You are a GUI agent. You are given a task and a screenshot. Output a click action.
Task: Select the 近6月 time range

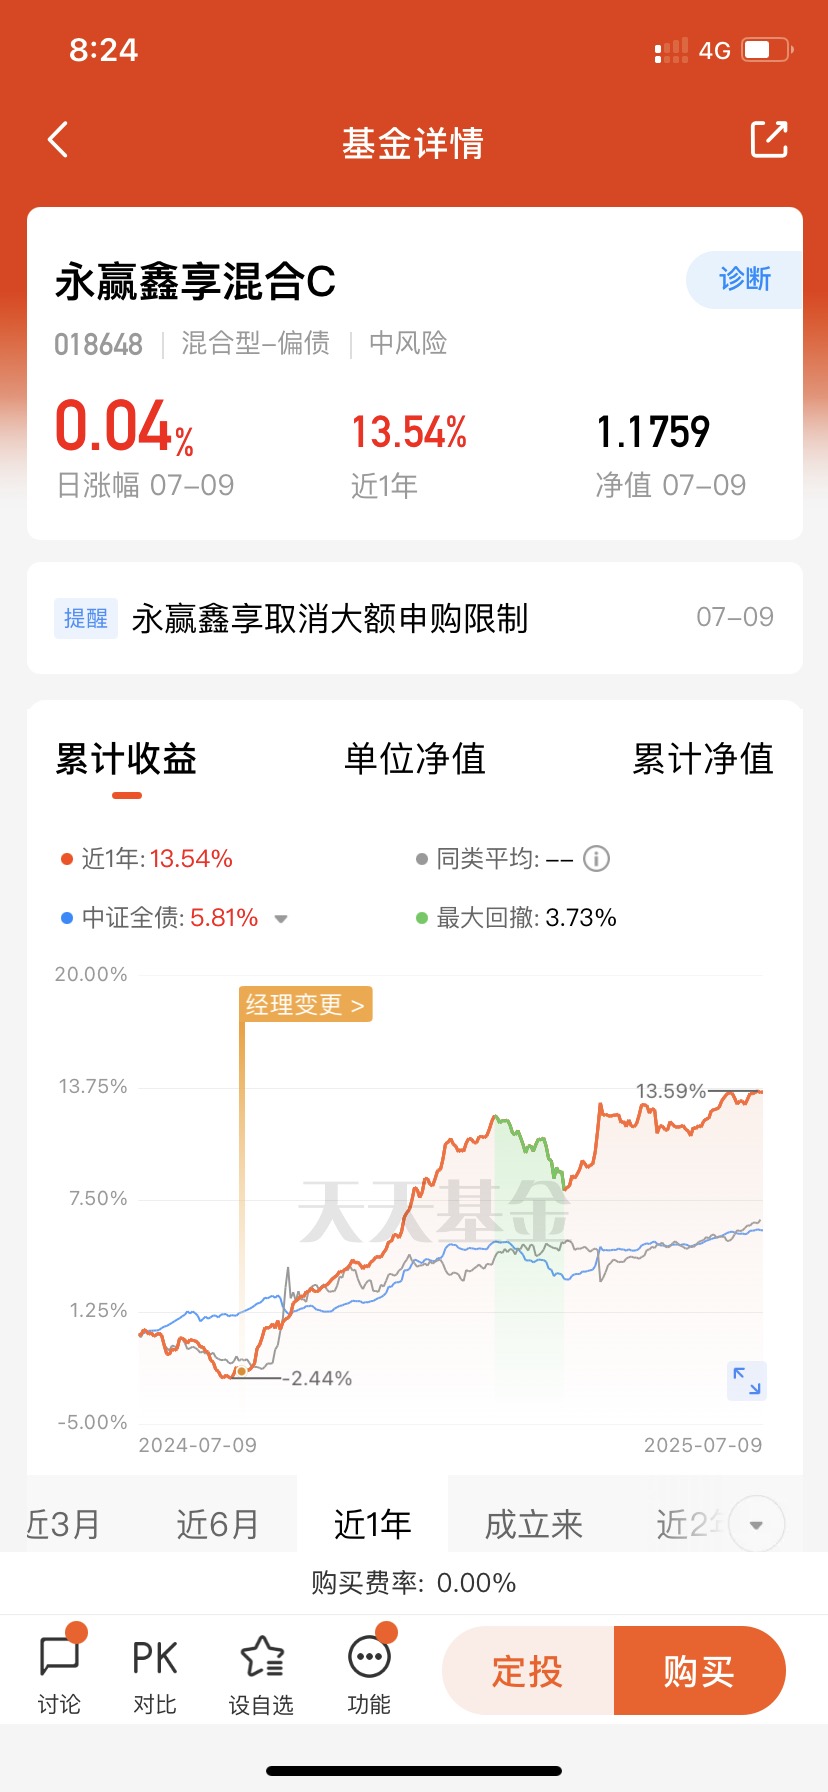point(218,1525)
